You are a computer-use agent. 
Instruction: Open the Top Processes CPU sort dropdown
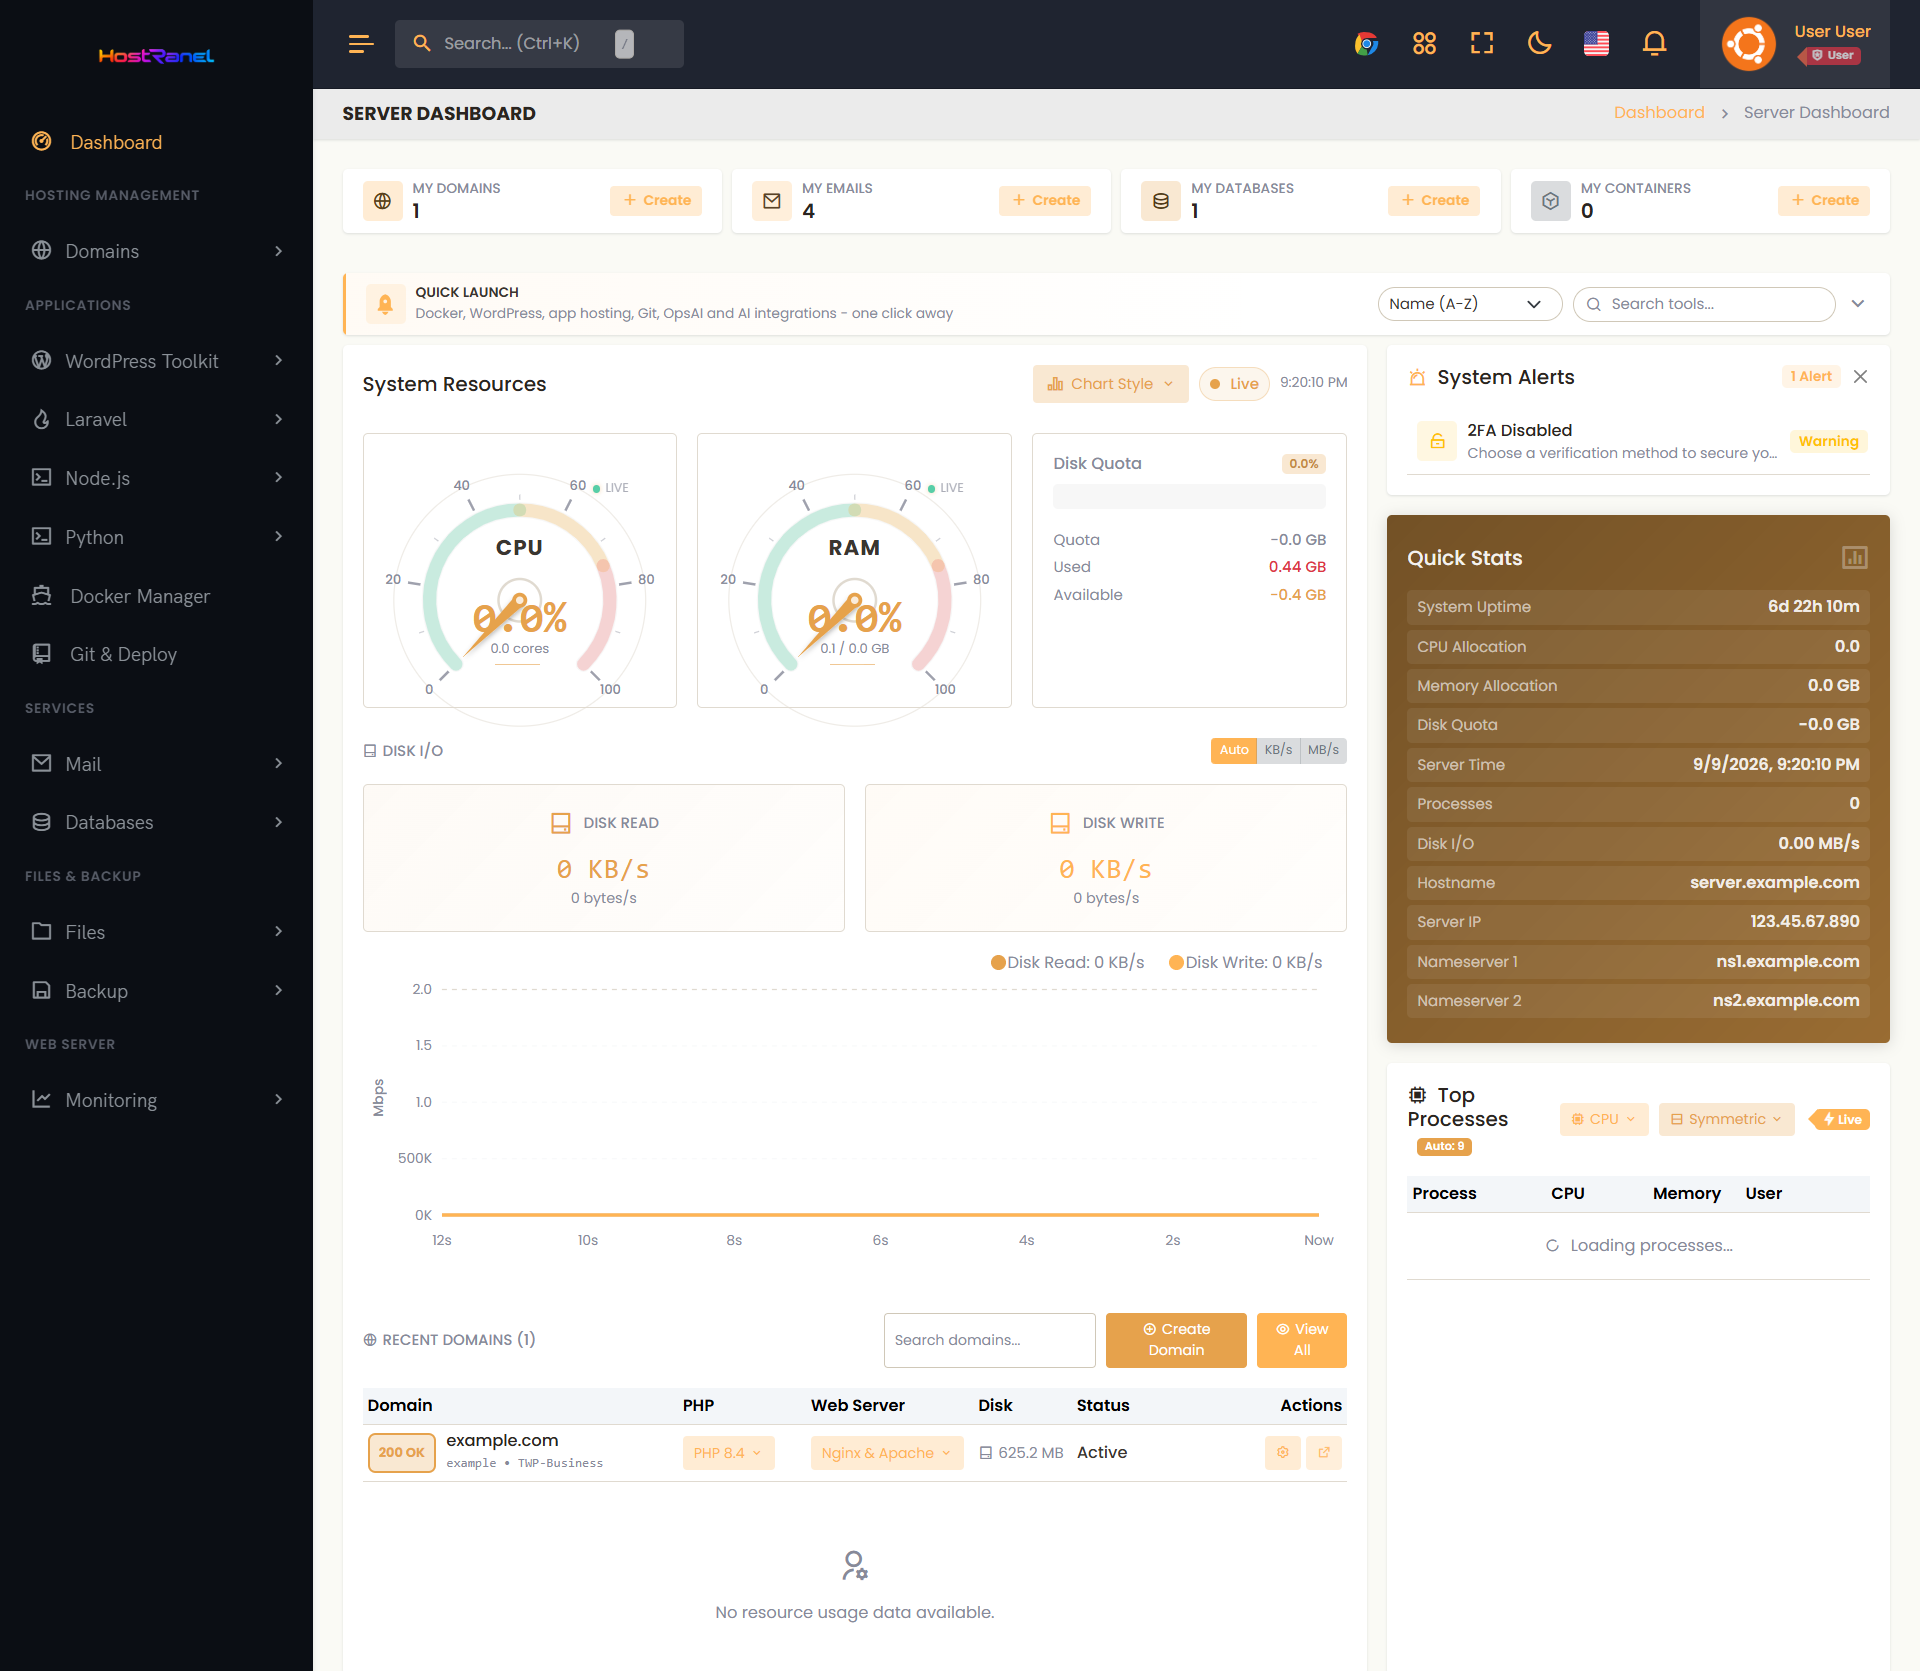pyautogui.click(x=1603, y=1120)
